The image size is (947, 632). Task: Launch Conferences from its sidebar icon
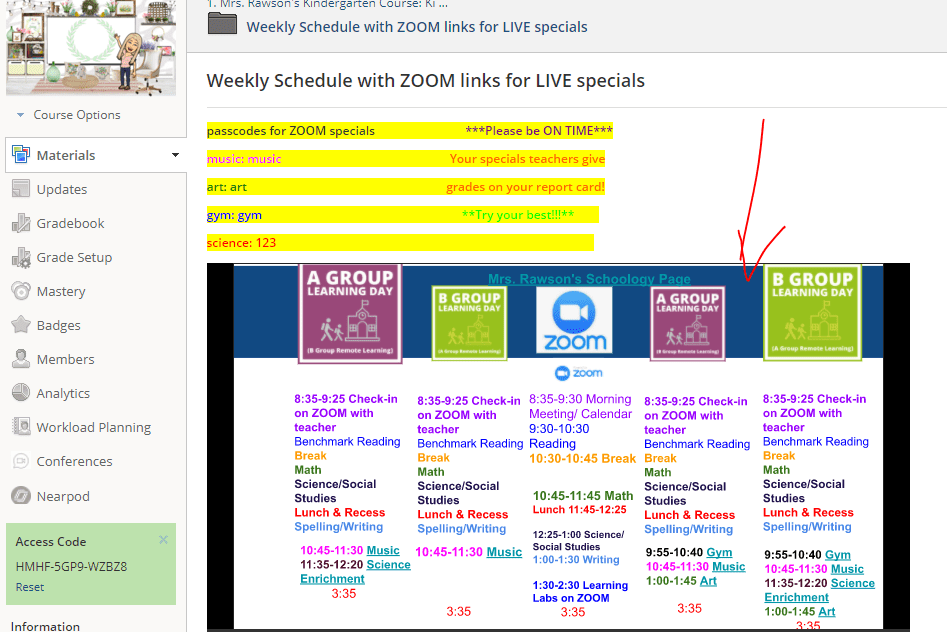tap(21, 461)
